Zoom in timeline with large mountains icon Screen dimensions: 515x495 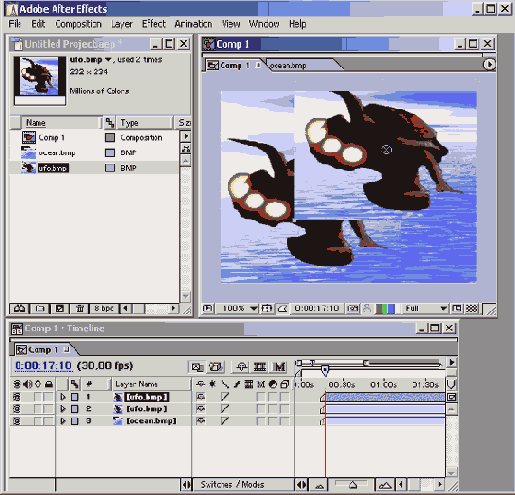[x=385, y=485]
